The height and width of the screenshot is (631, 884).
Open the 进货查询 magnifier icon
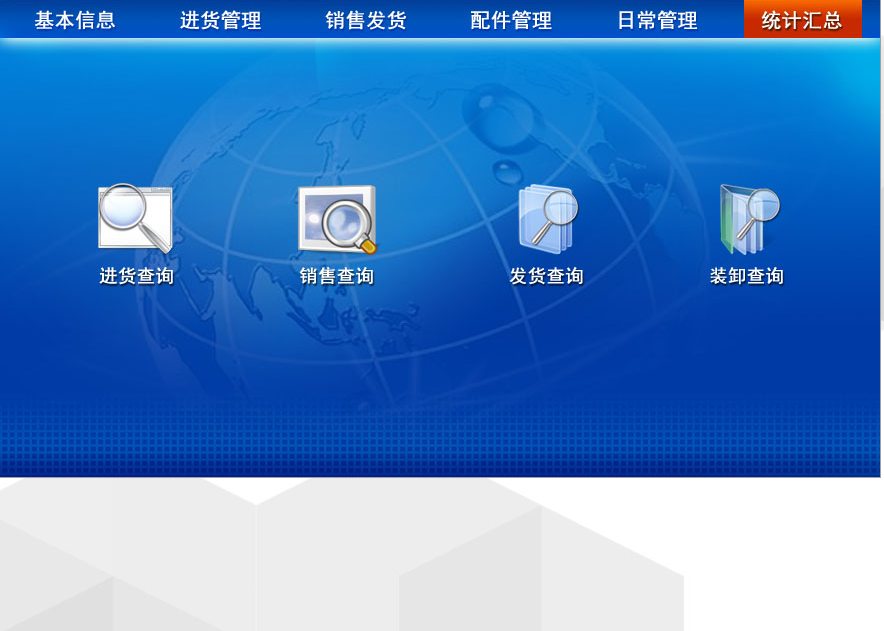pos(135,218)
